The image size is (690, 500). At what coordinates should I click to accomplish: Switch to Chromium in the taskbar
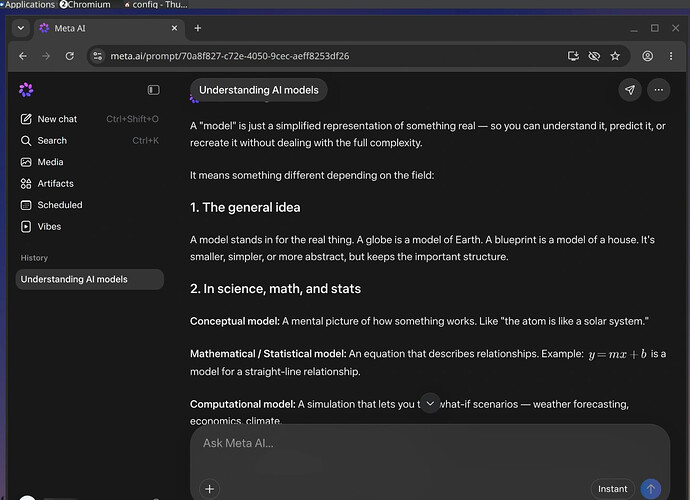[85, 4]
